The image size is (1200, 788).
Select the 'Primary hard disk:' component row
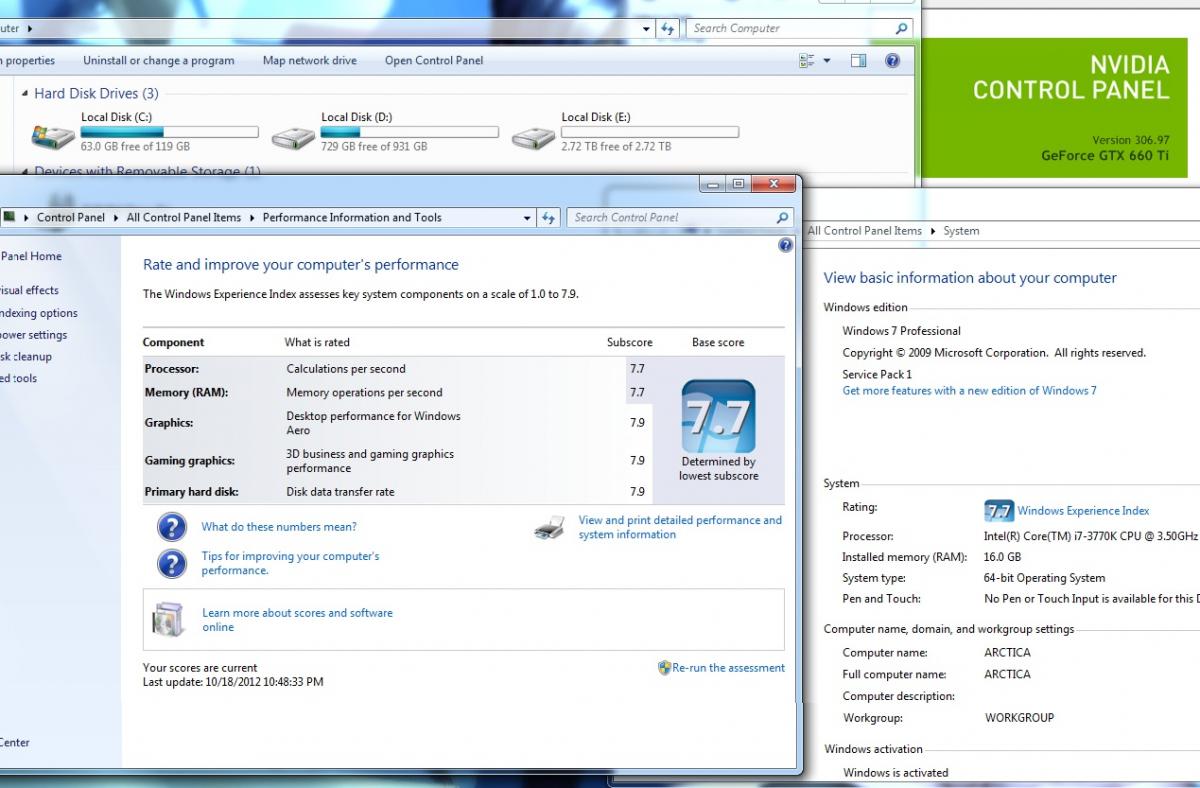[x=397, y=492]
